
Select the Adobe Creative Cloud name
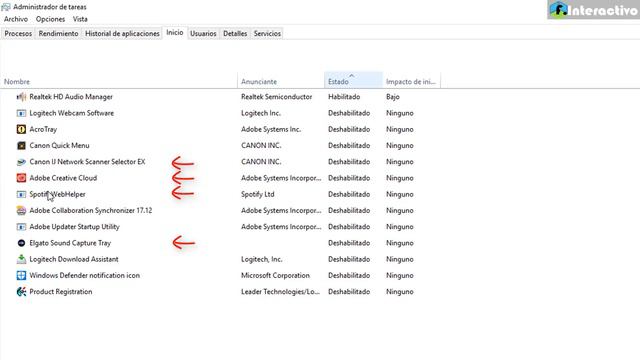tap(63, 178)
